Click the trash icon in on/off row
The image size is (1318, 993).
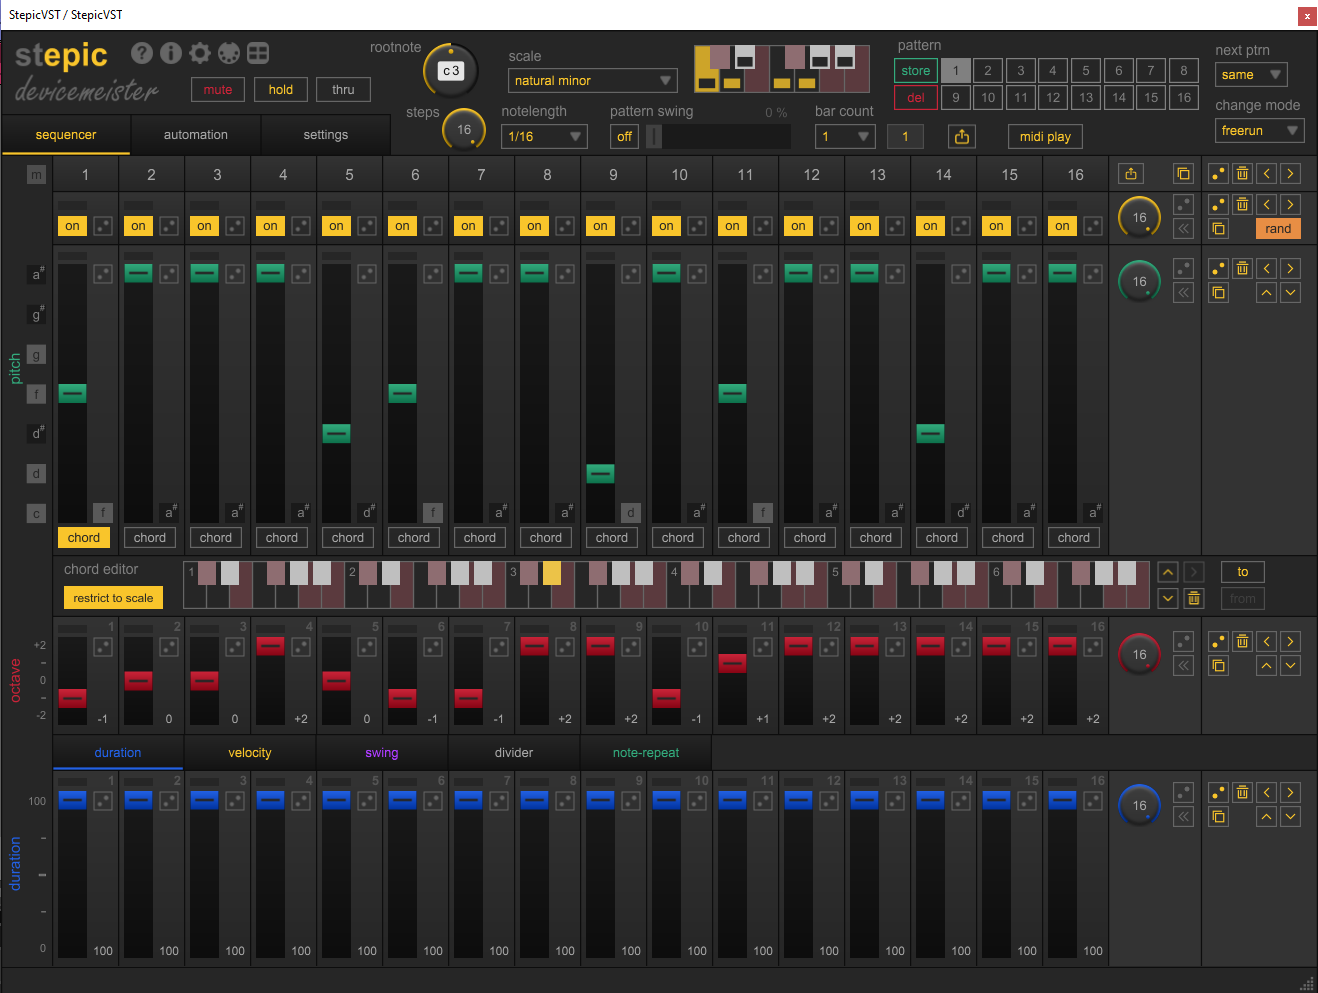click(1242, 204)
